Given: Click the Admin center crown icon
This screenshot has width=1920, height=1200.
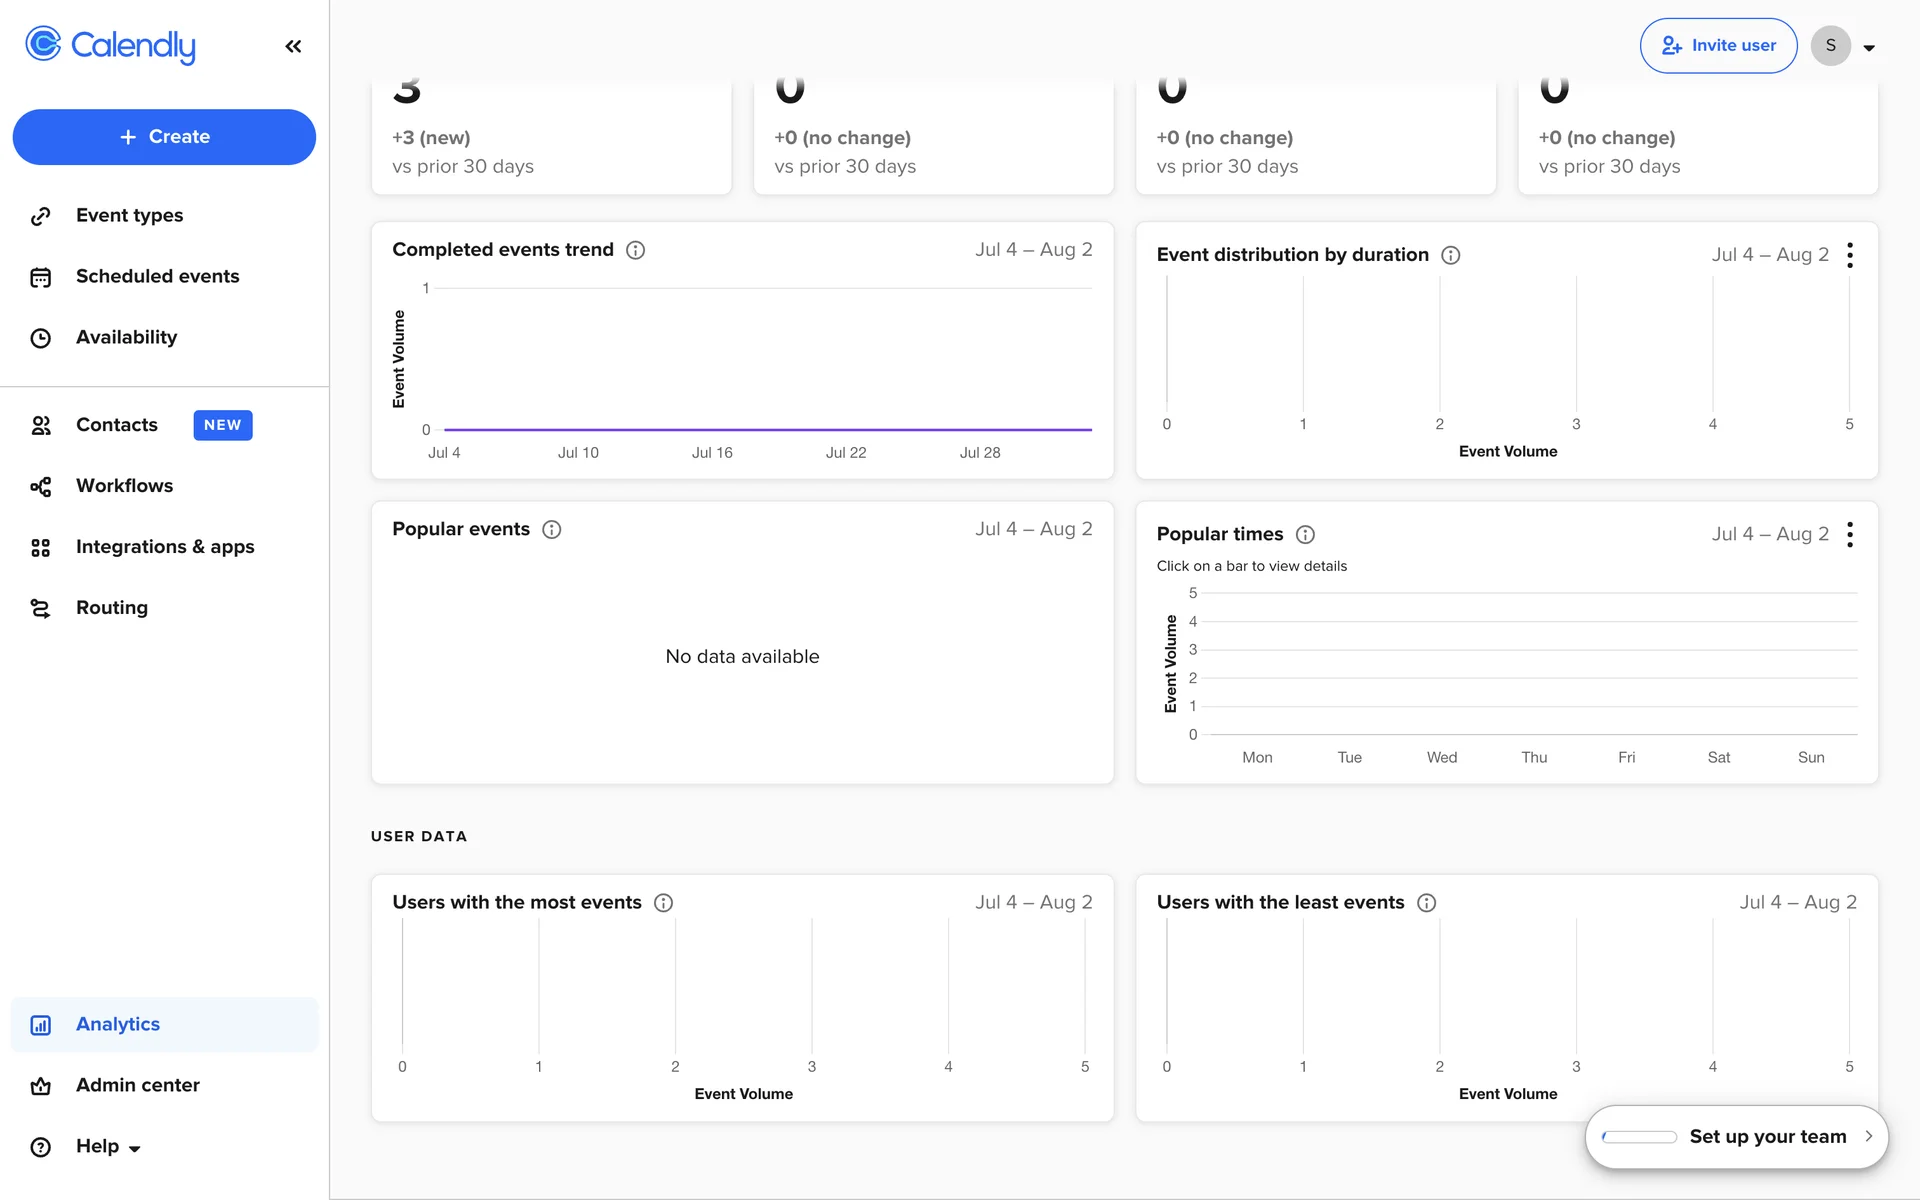Looking at the screenshot, I should tap(40, 1085).
